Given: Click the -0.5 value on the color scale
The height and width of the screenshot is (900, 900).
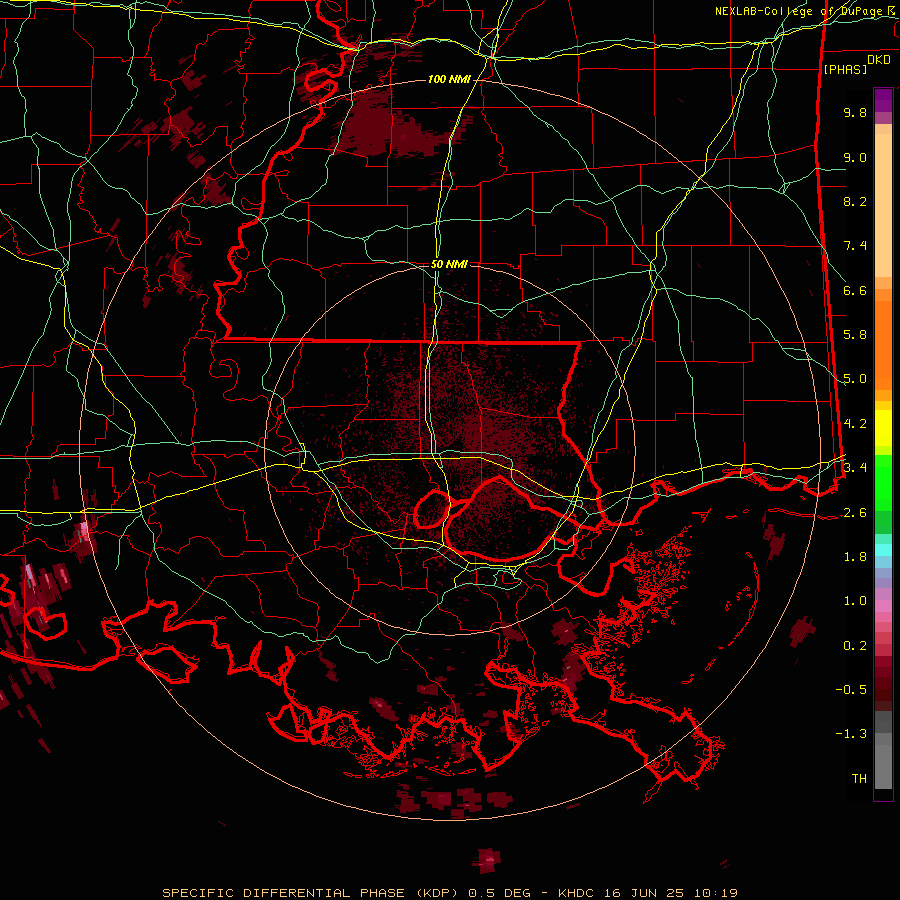Looking at the screenshot, I should 851,690.
